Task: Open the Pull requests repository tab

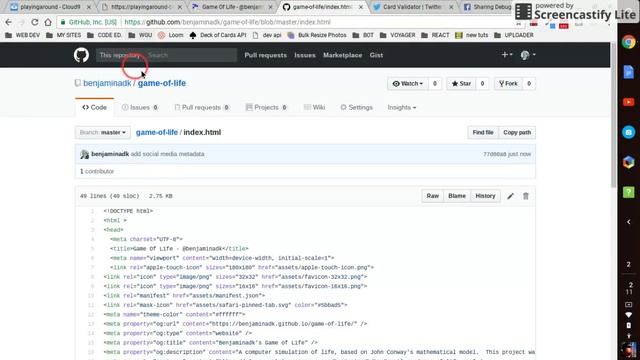Action: pos(202,107)
